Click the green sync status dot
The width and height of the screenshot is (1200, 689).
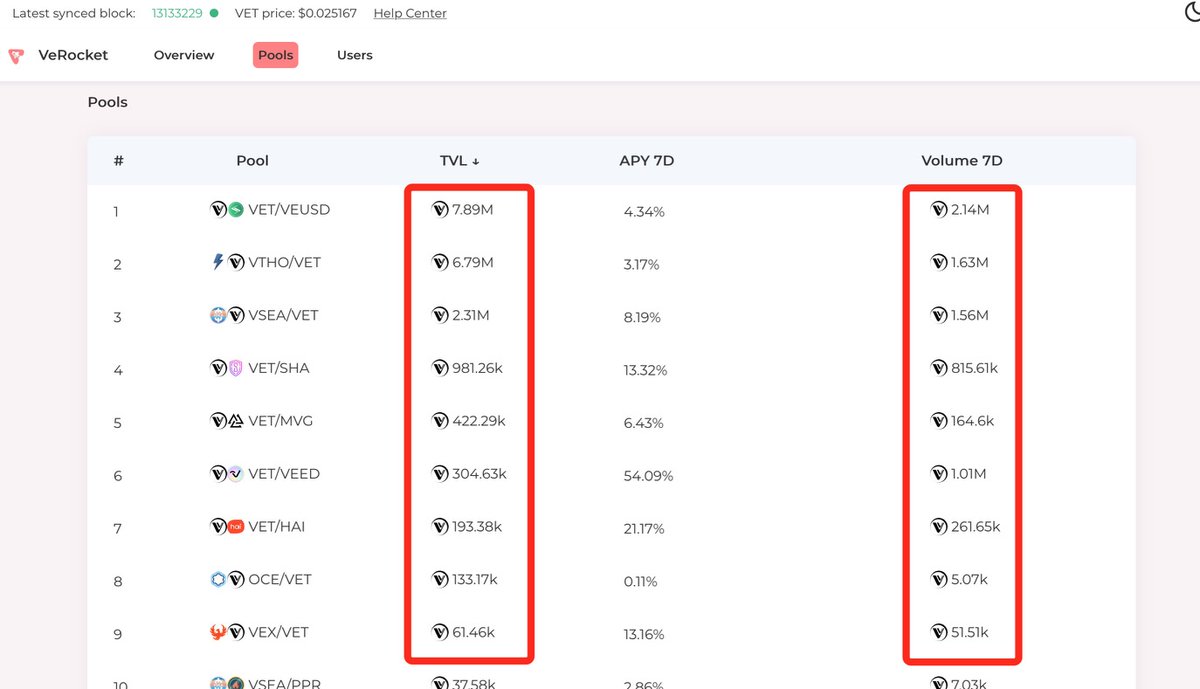click(214, 14)
